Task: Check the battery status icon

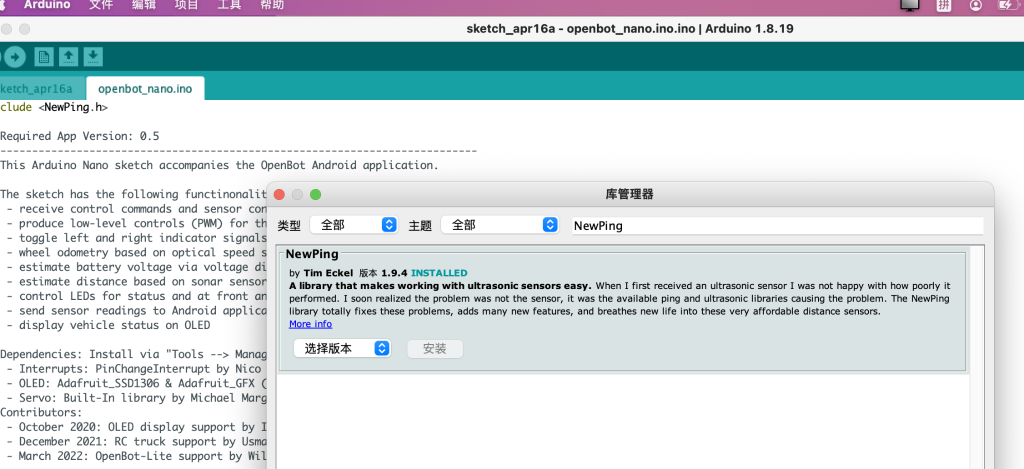Action: [x=1007, y=5]
